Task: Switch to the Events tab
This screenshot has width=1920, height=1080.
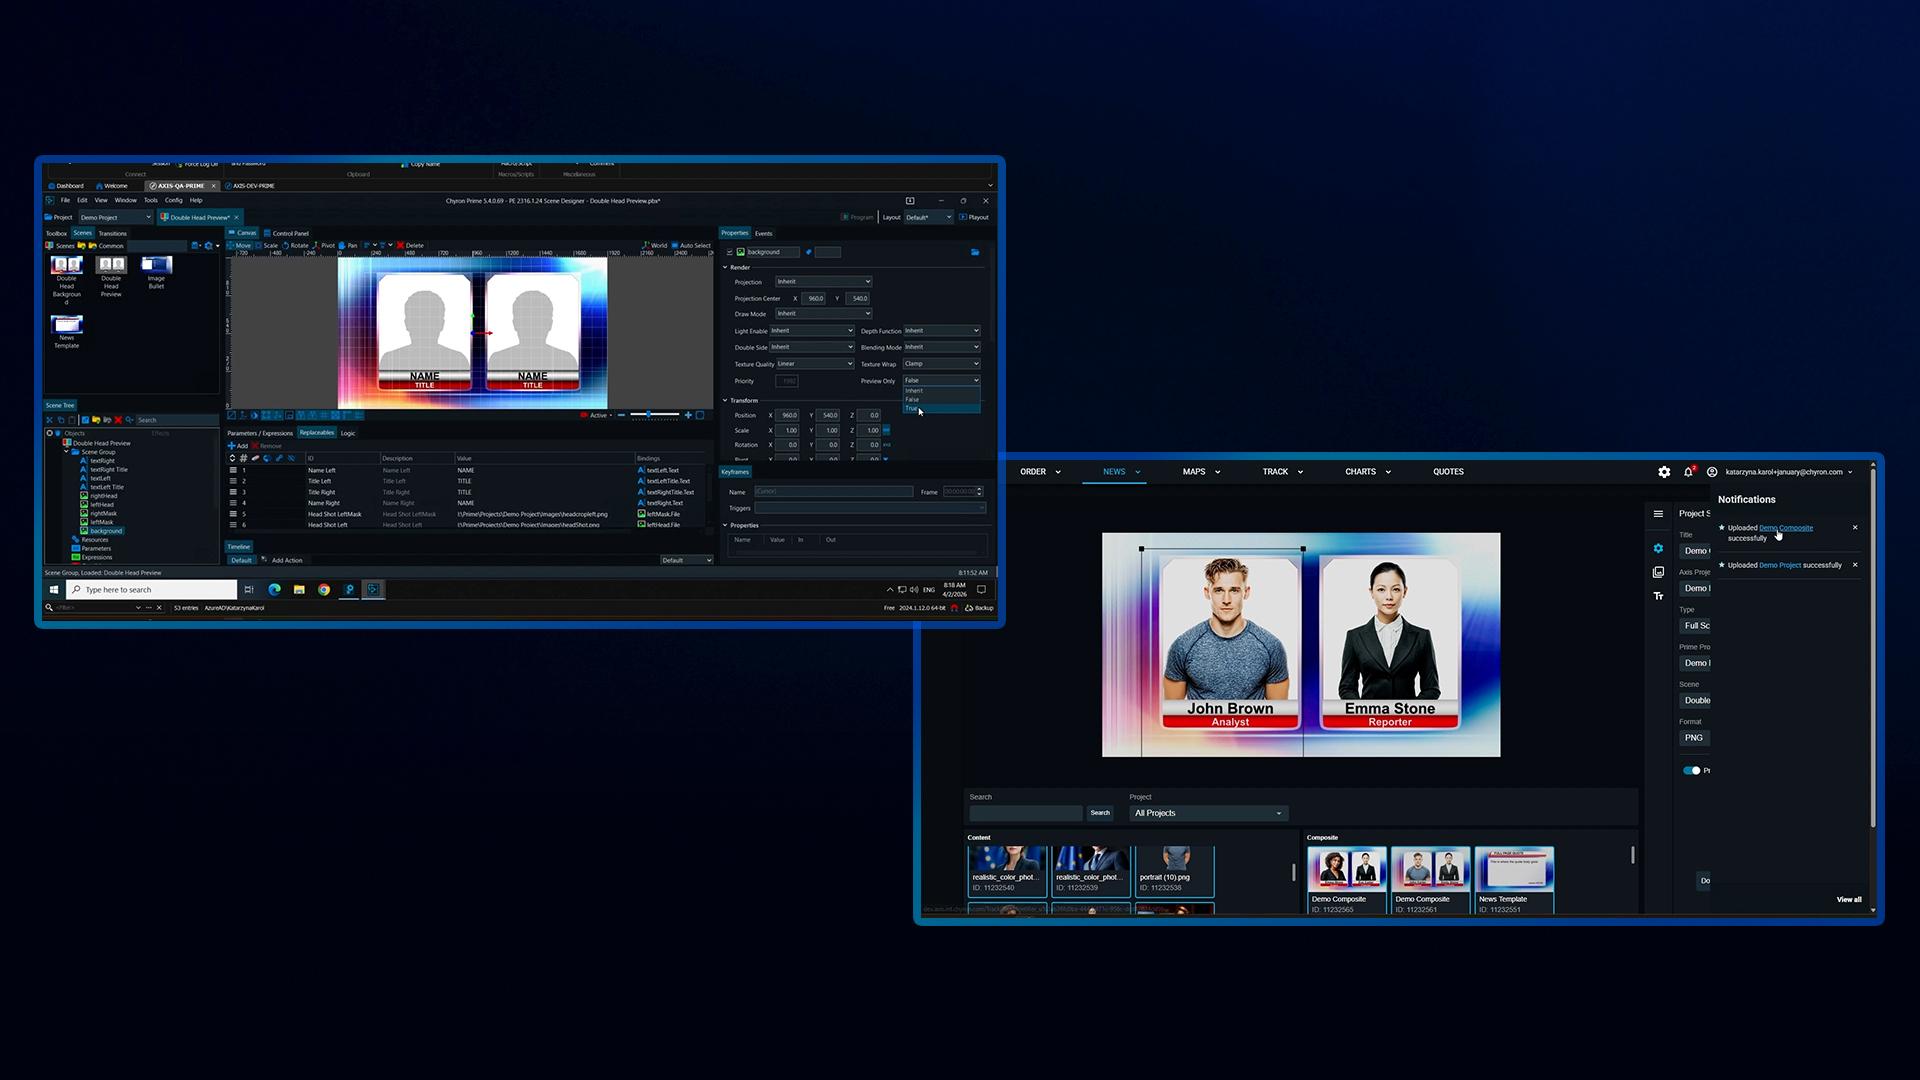Action: tap(764, 233)
